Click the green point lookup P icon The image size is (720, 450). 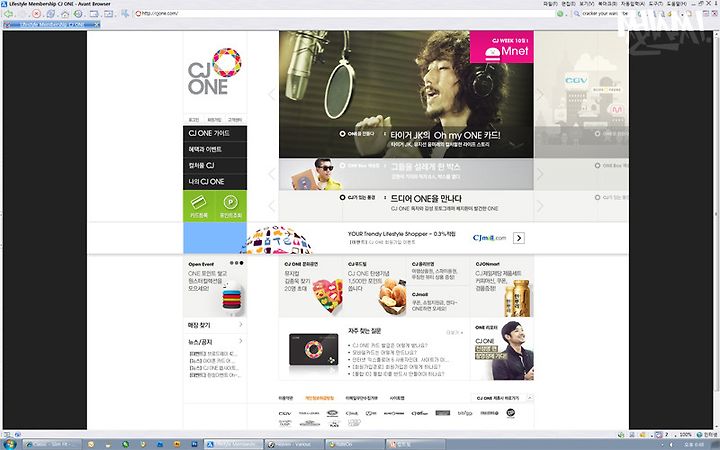coord(231,206)
